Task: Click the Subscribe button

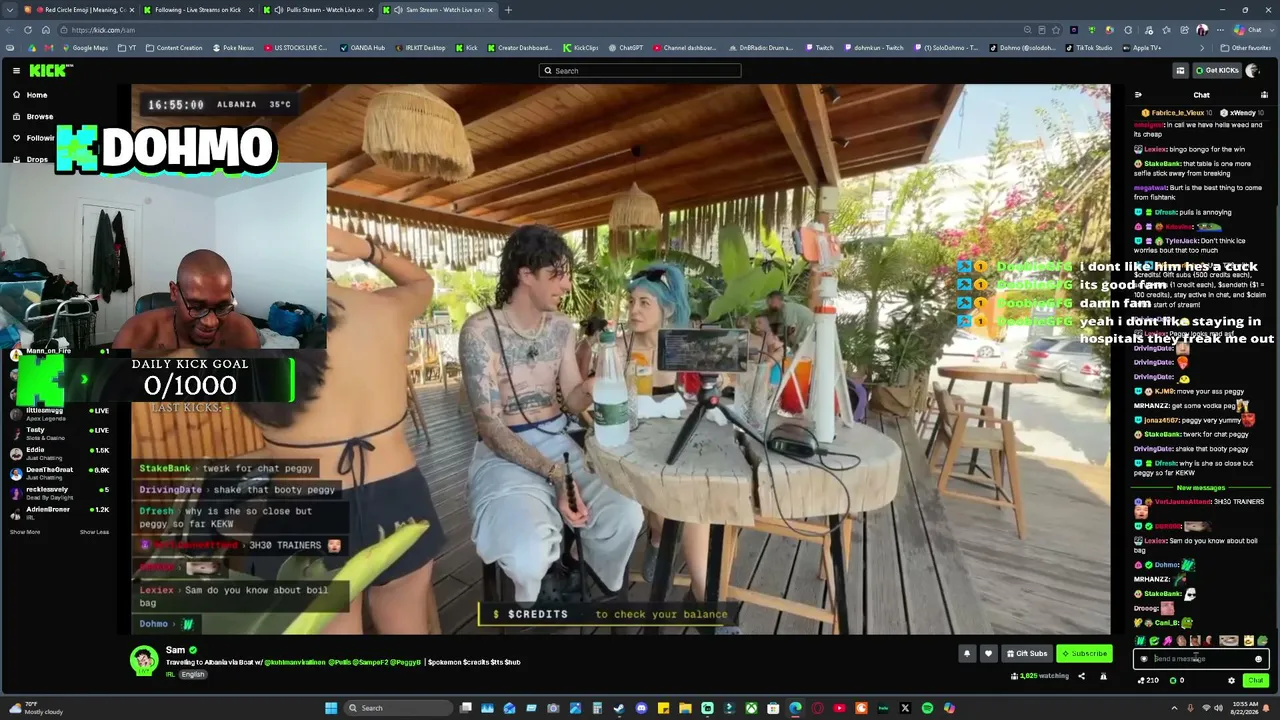Action: (1084, 653)
